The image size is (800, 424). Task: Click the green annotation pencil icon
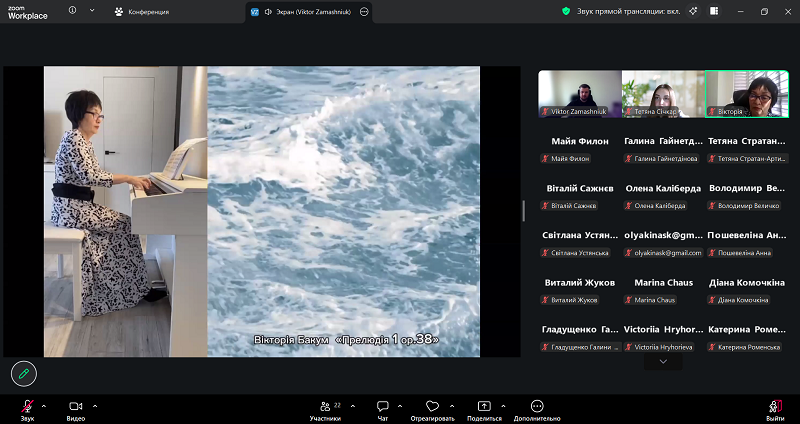pyautogui.click(x=24, y=373)
